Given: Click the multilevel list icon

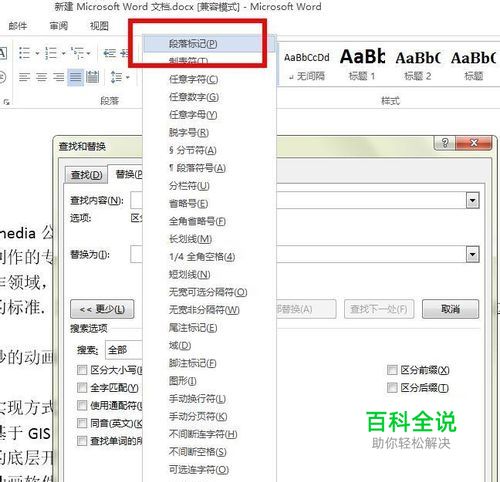Looking at the screenshot, I should click(77, 53).
